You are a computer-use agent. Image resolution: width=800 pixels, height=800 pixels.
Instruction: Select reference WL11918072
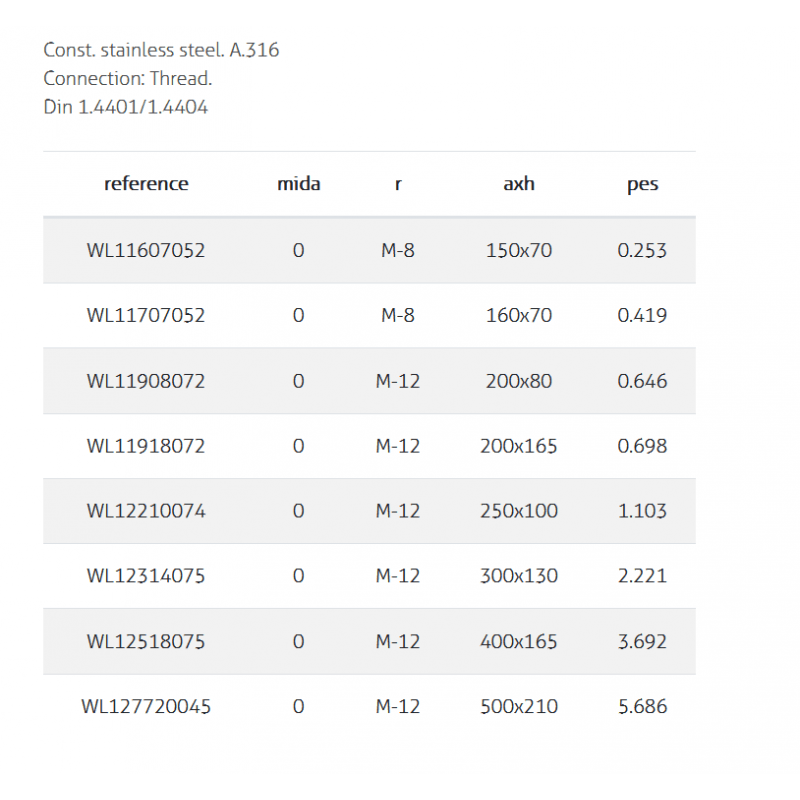(x=146, y=446)
